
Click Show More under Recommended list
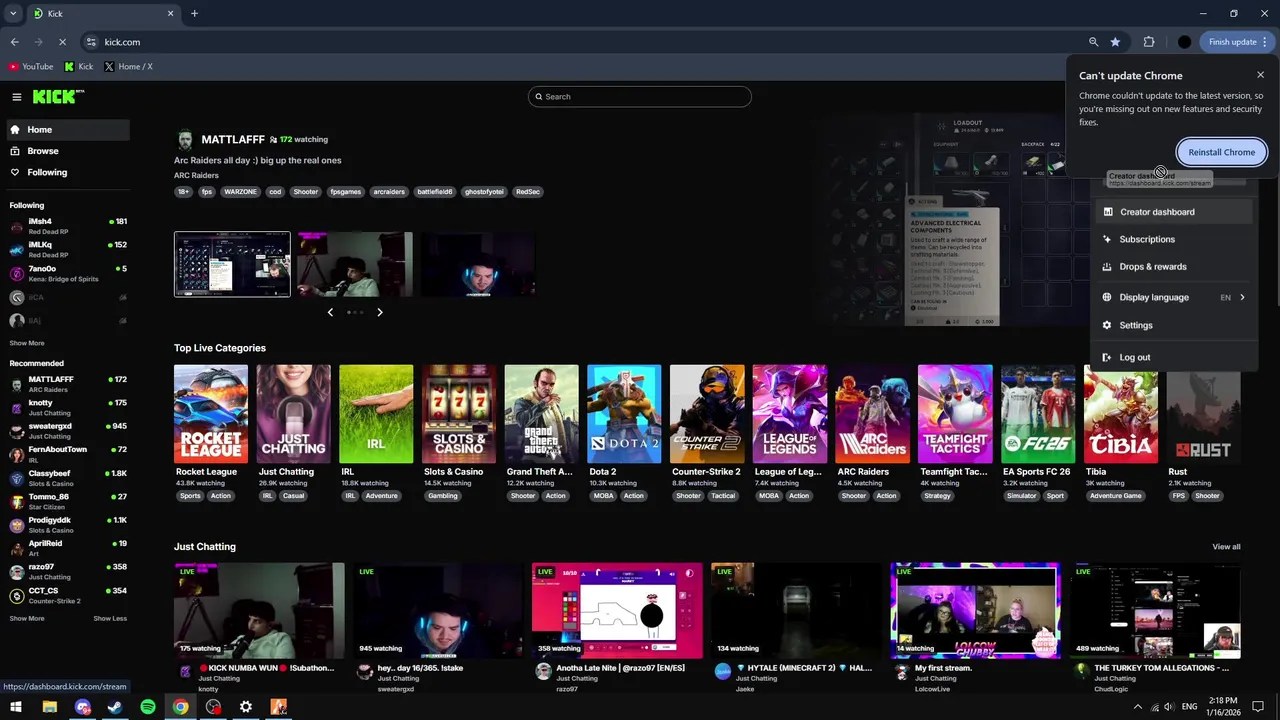click(27, 618)
